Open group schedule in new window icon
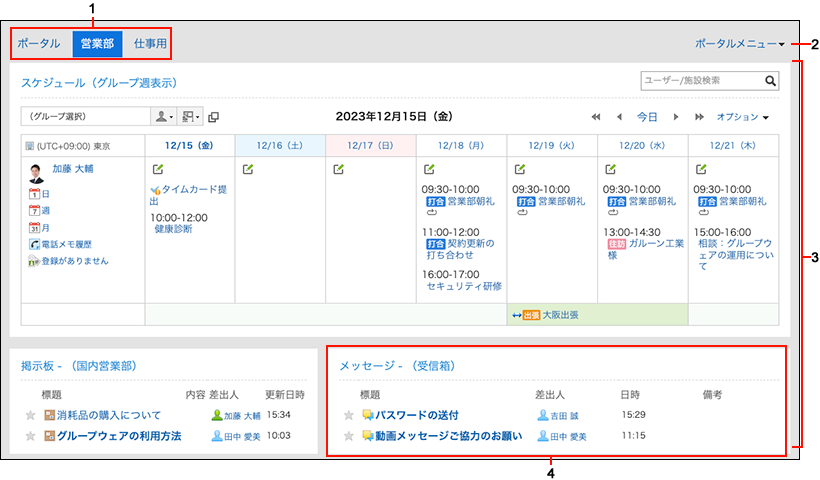 click(213, 117)
